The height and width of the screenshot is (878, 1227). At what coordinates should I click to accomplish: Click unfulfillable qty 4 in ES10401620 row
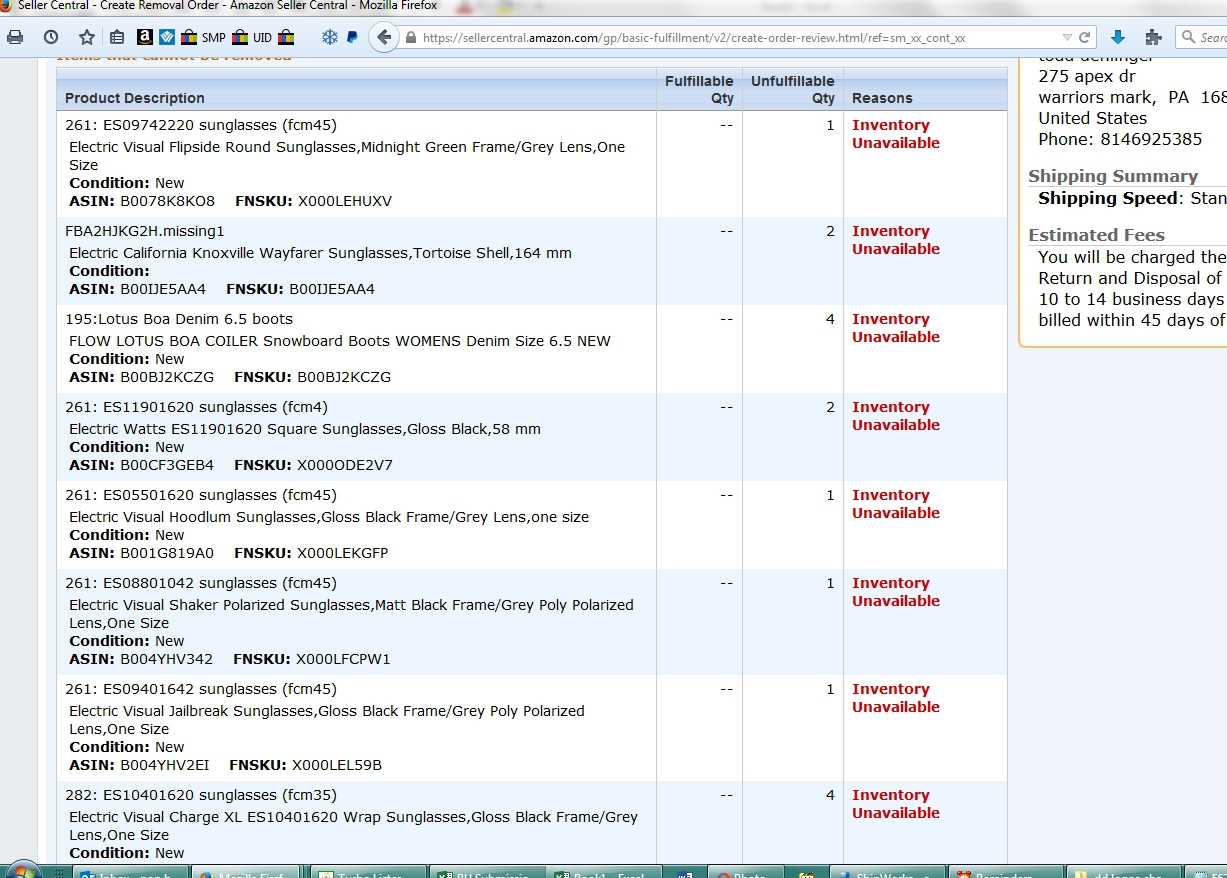pos(830,795)
